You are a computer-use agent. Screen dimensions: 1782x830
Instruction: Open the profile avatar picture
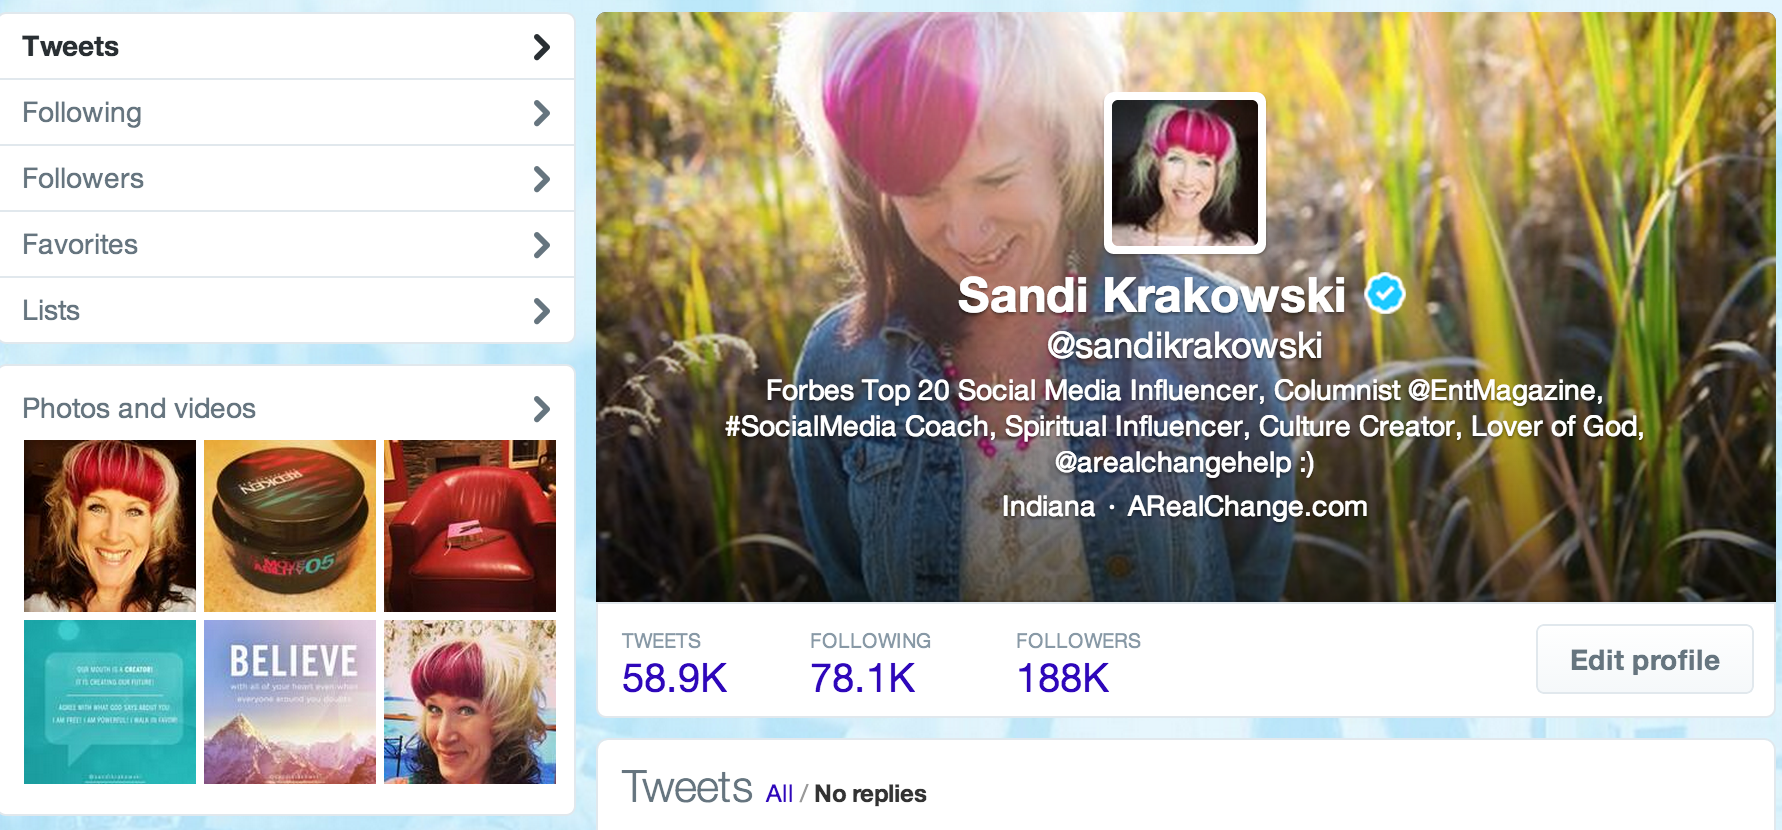point(1185,173)
